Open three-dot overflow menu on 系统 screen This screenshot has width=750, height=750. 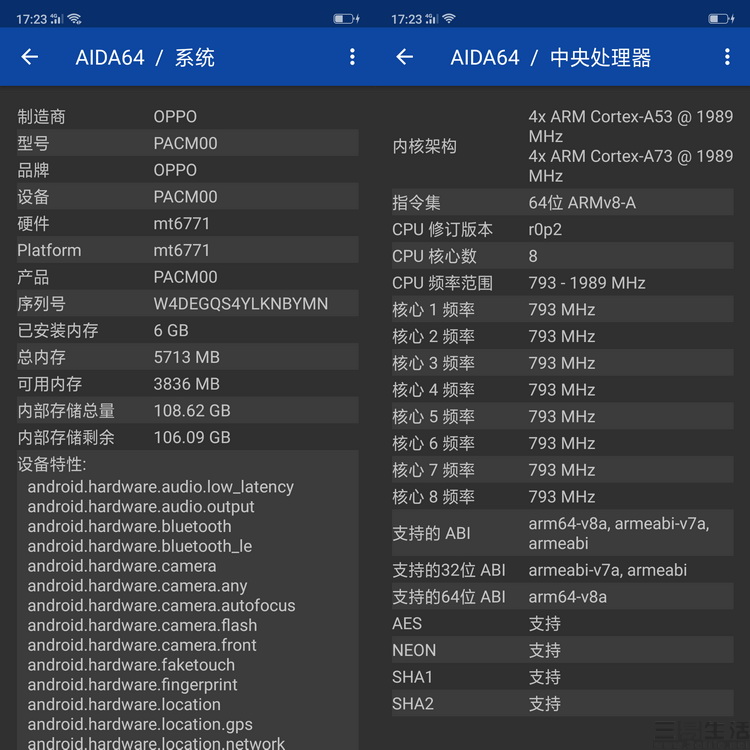coord(352,57)
